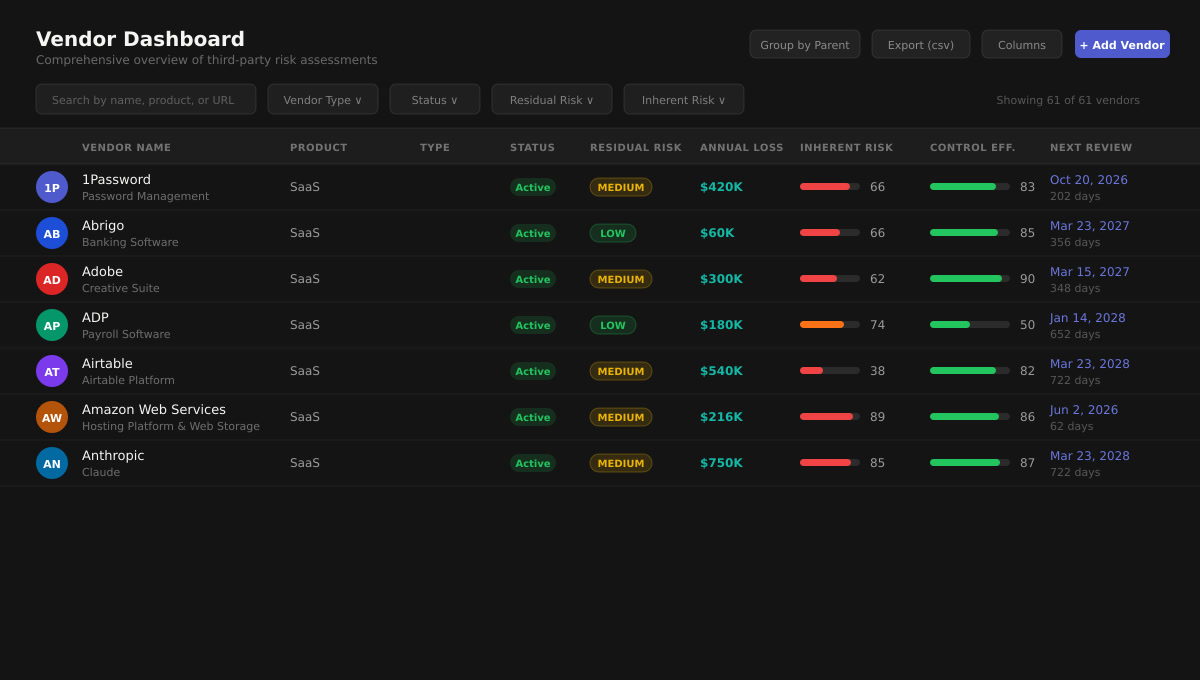Click 1Password vendor name
The width and height of the screenshot is (1200, 680).
[x=116, y=179]
